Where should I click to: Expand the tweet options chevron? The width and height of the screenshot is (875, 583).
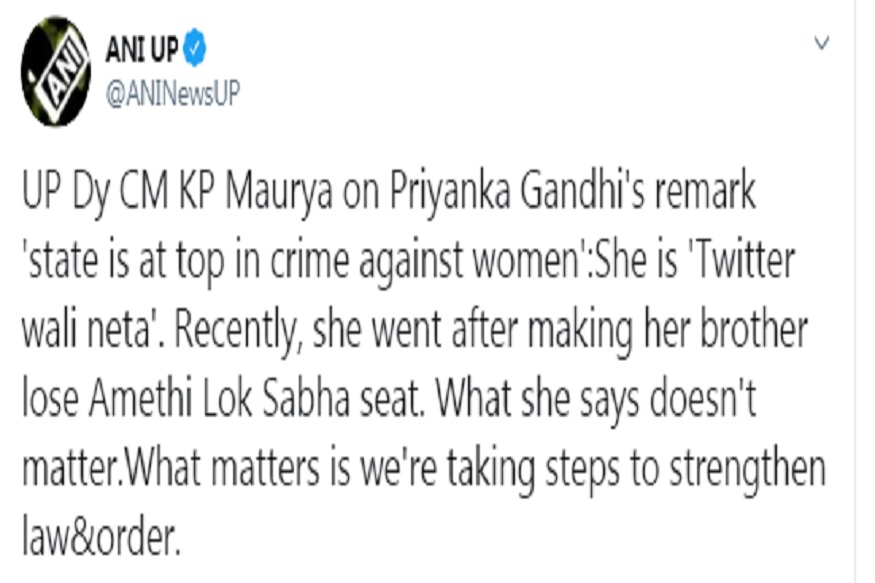[821, 43]
